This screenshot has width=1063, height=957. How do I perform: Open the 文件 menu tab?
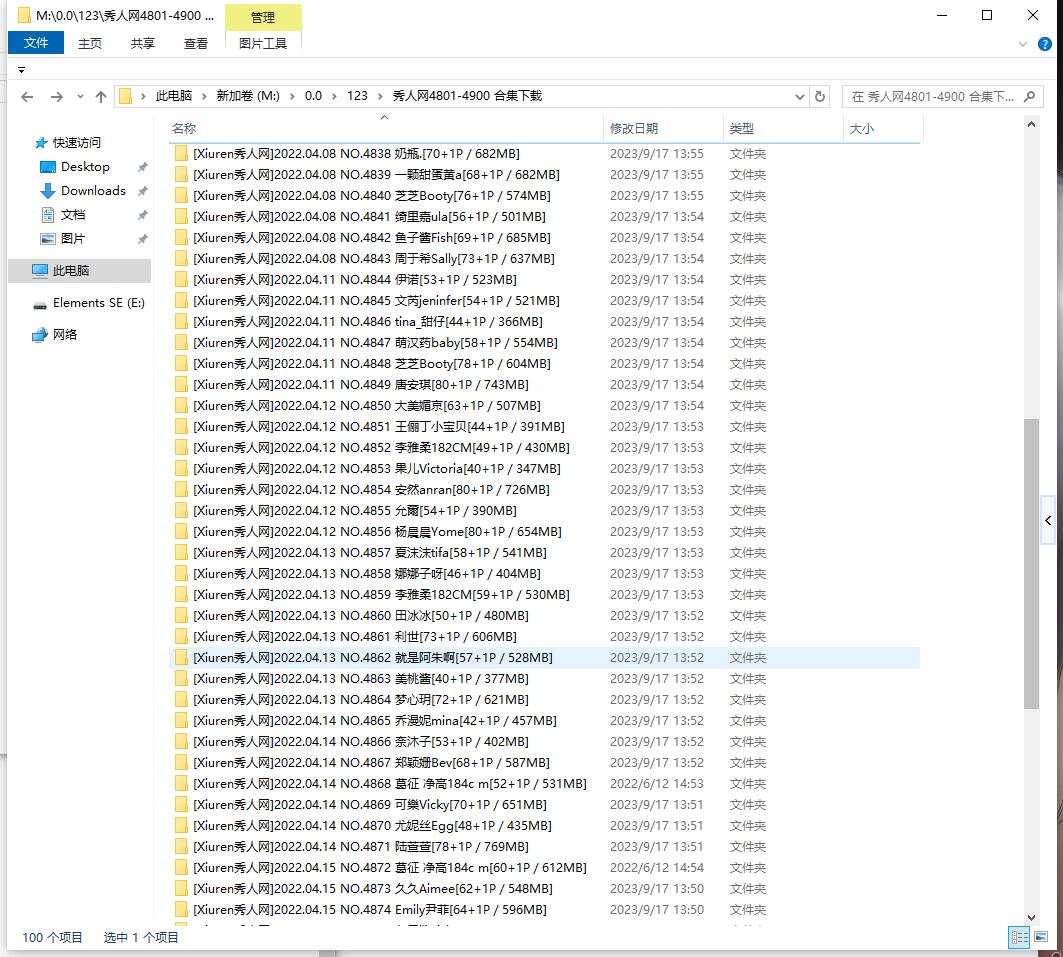[x=36, y=43]
